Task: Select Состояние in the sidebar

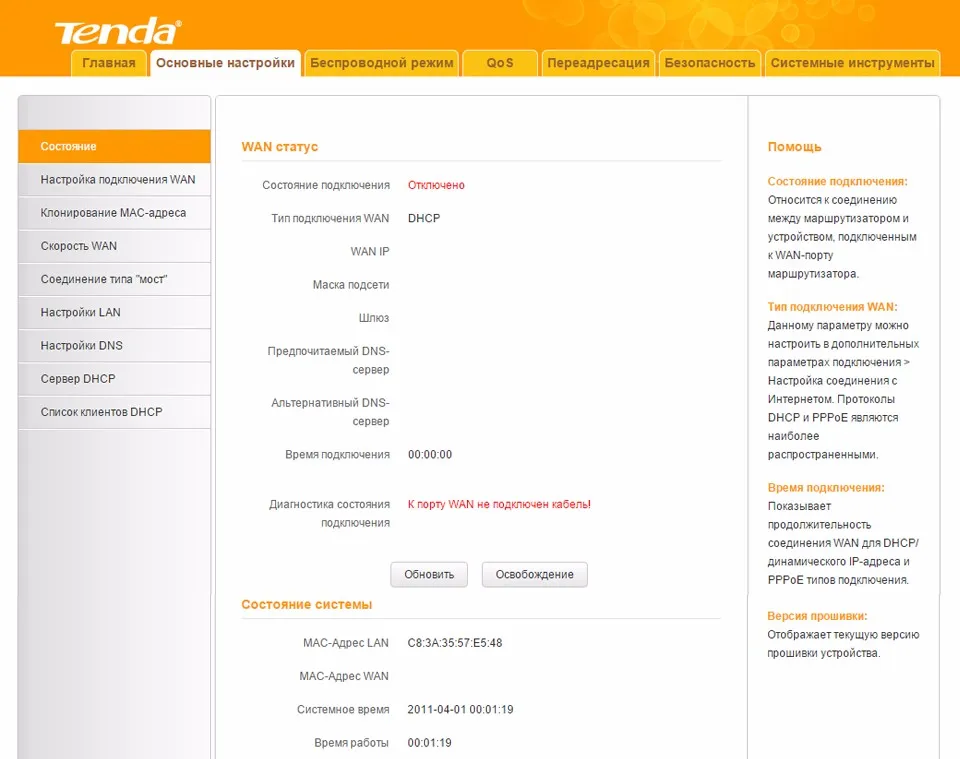Action: 114,146
